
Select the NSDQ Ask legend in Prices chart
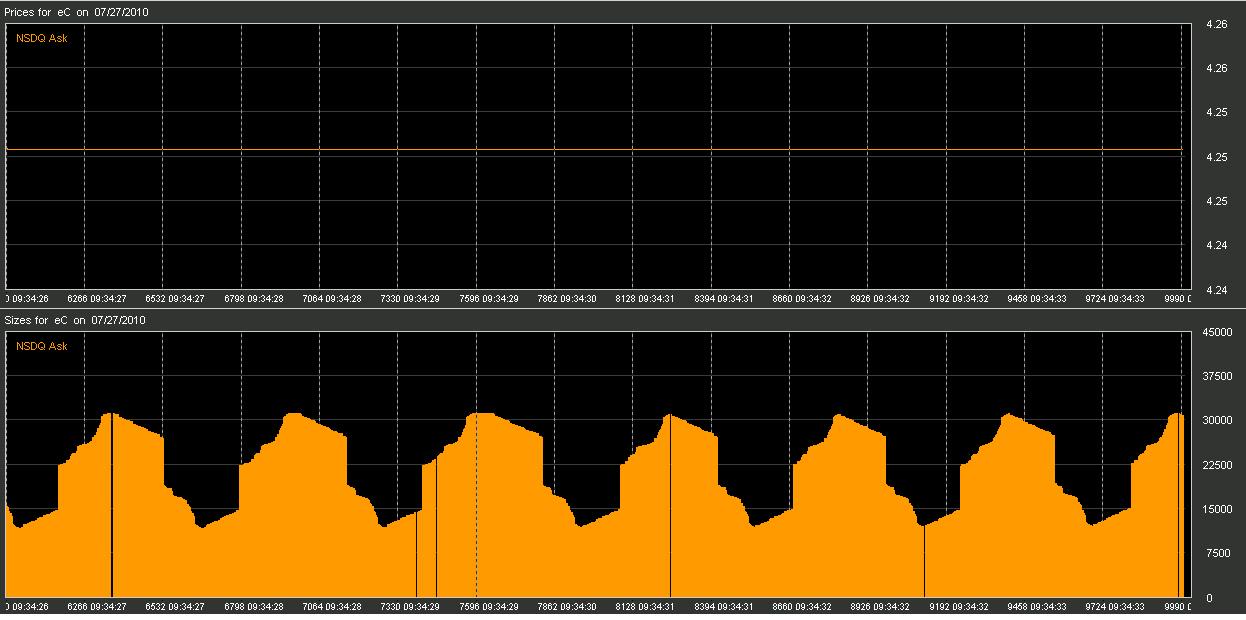(x=42, y=38)
